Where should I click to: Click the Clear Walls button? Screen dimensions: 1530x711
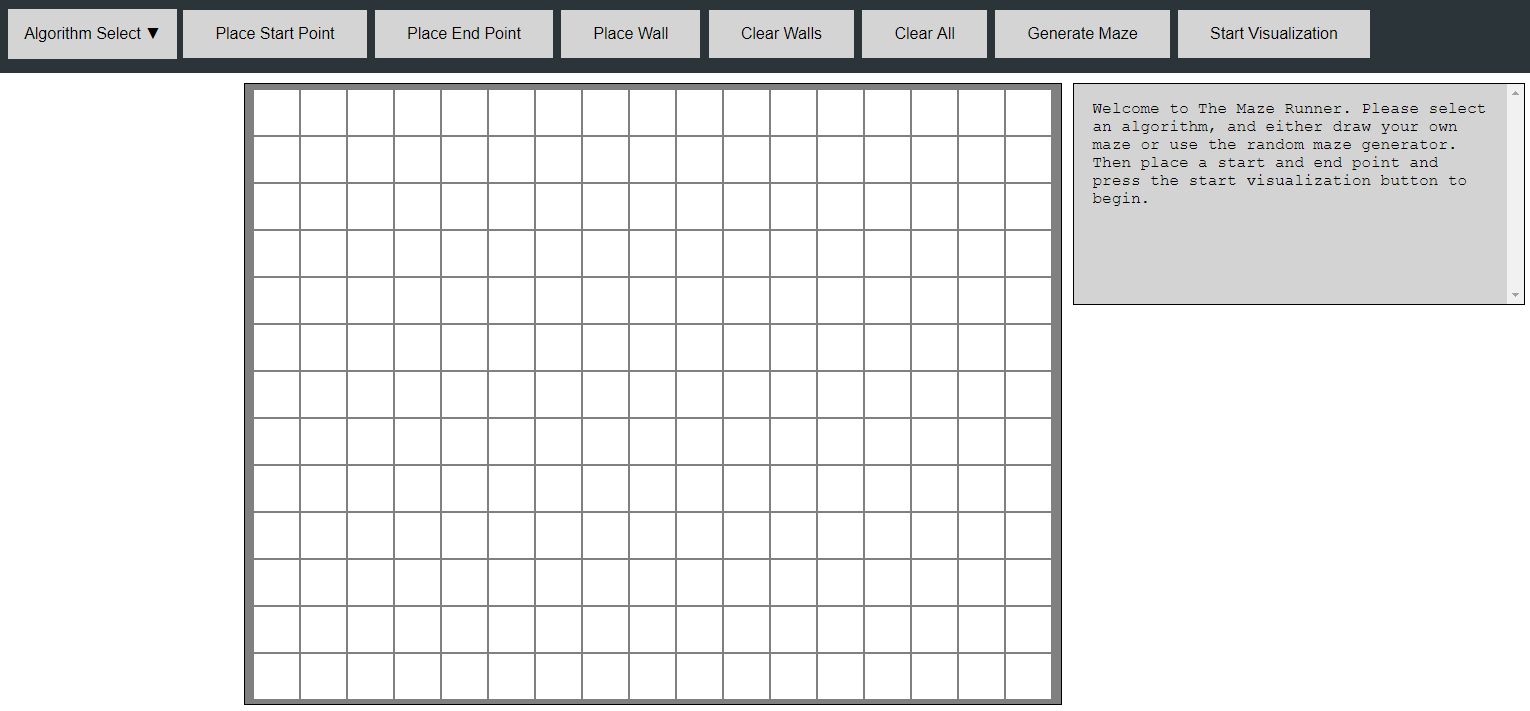tap(781, 34)
